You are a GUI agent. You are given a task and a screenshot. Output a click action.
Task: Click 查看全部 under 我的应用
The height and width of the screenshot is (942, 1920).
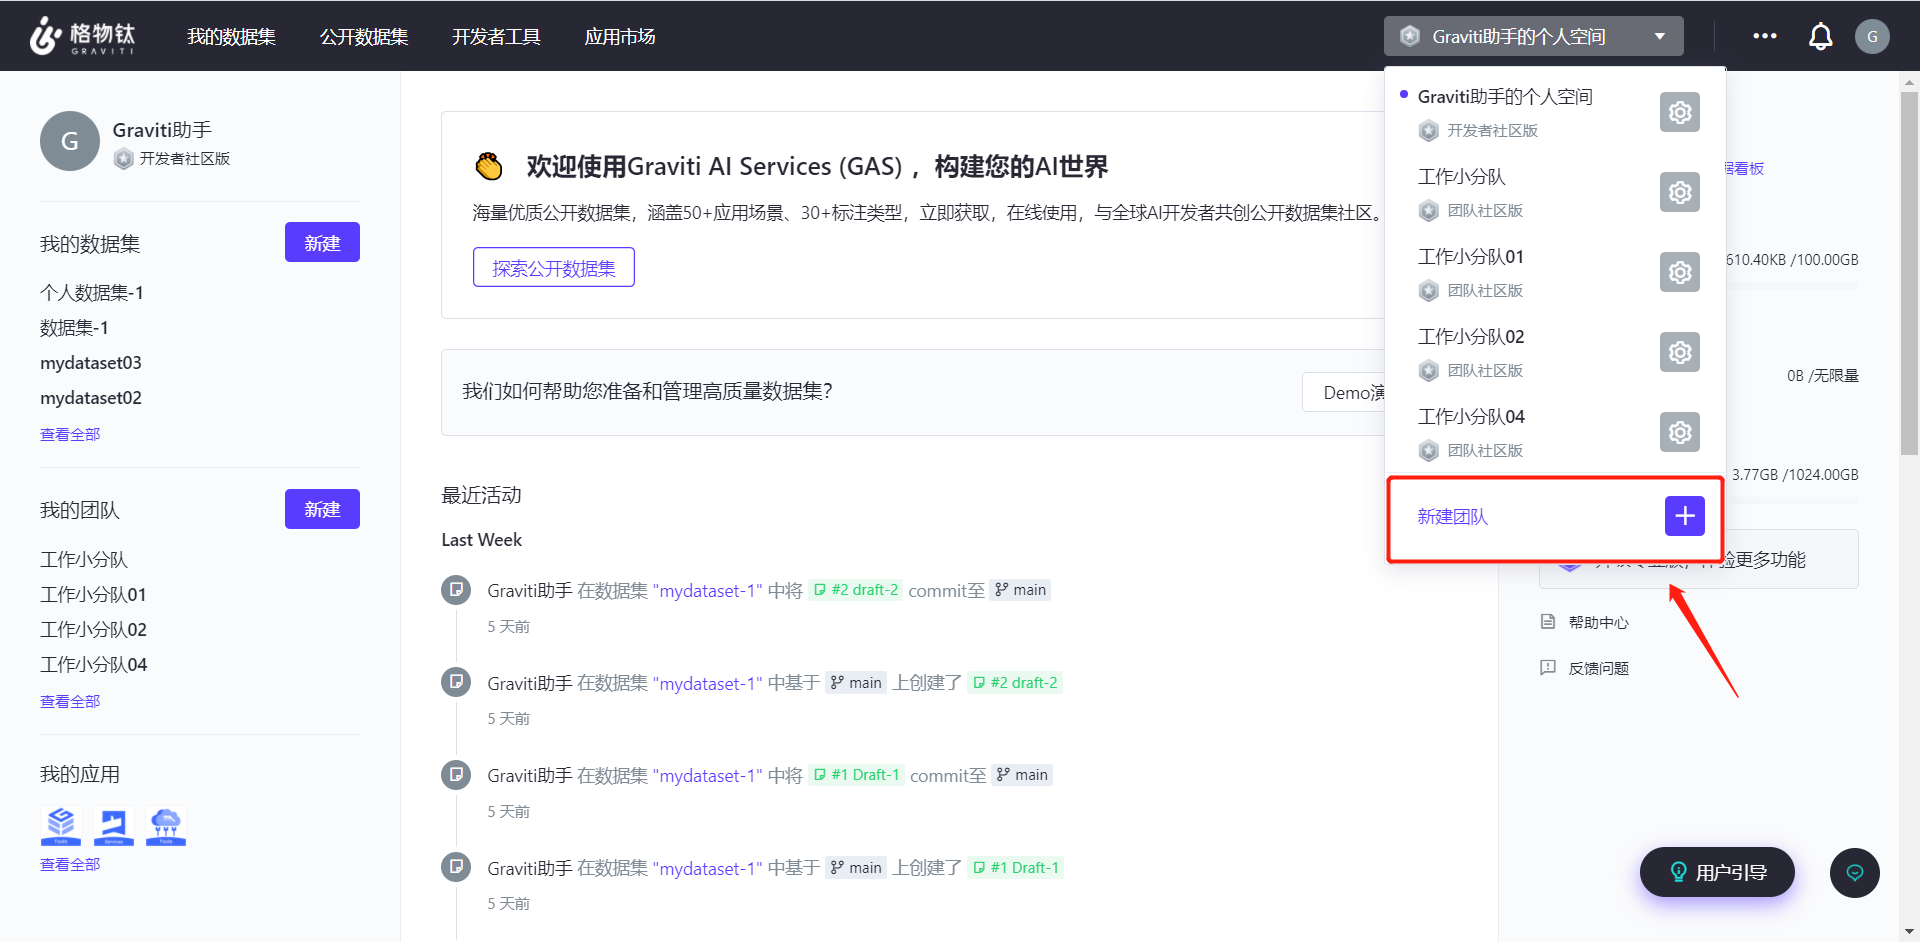[x=70, y=865]
